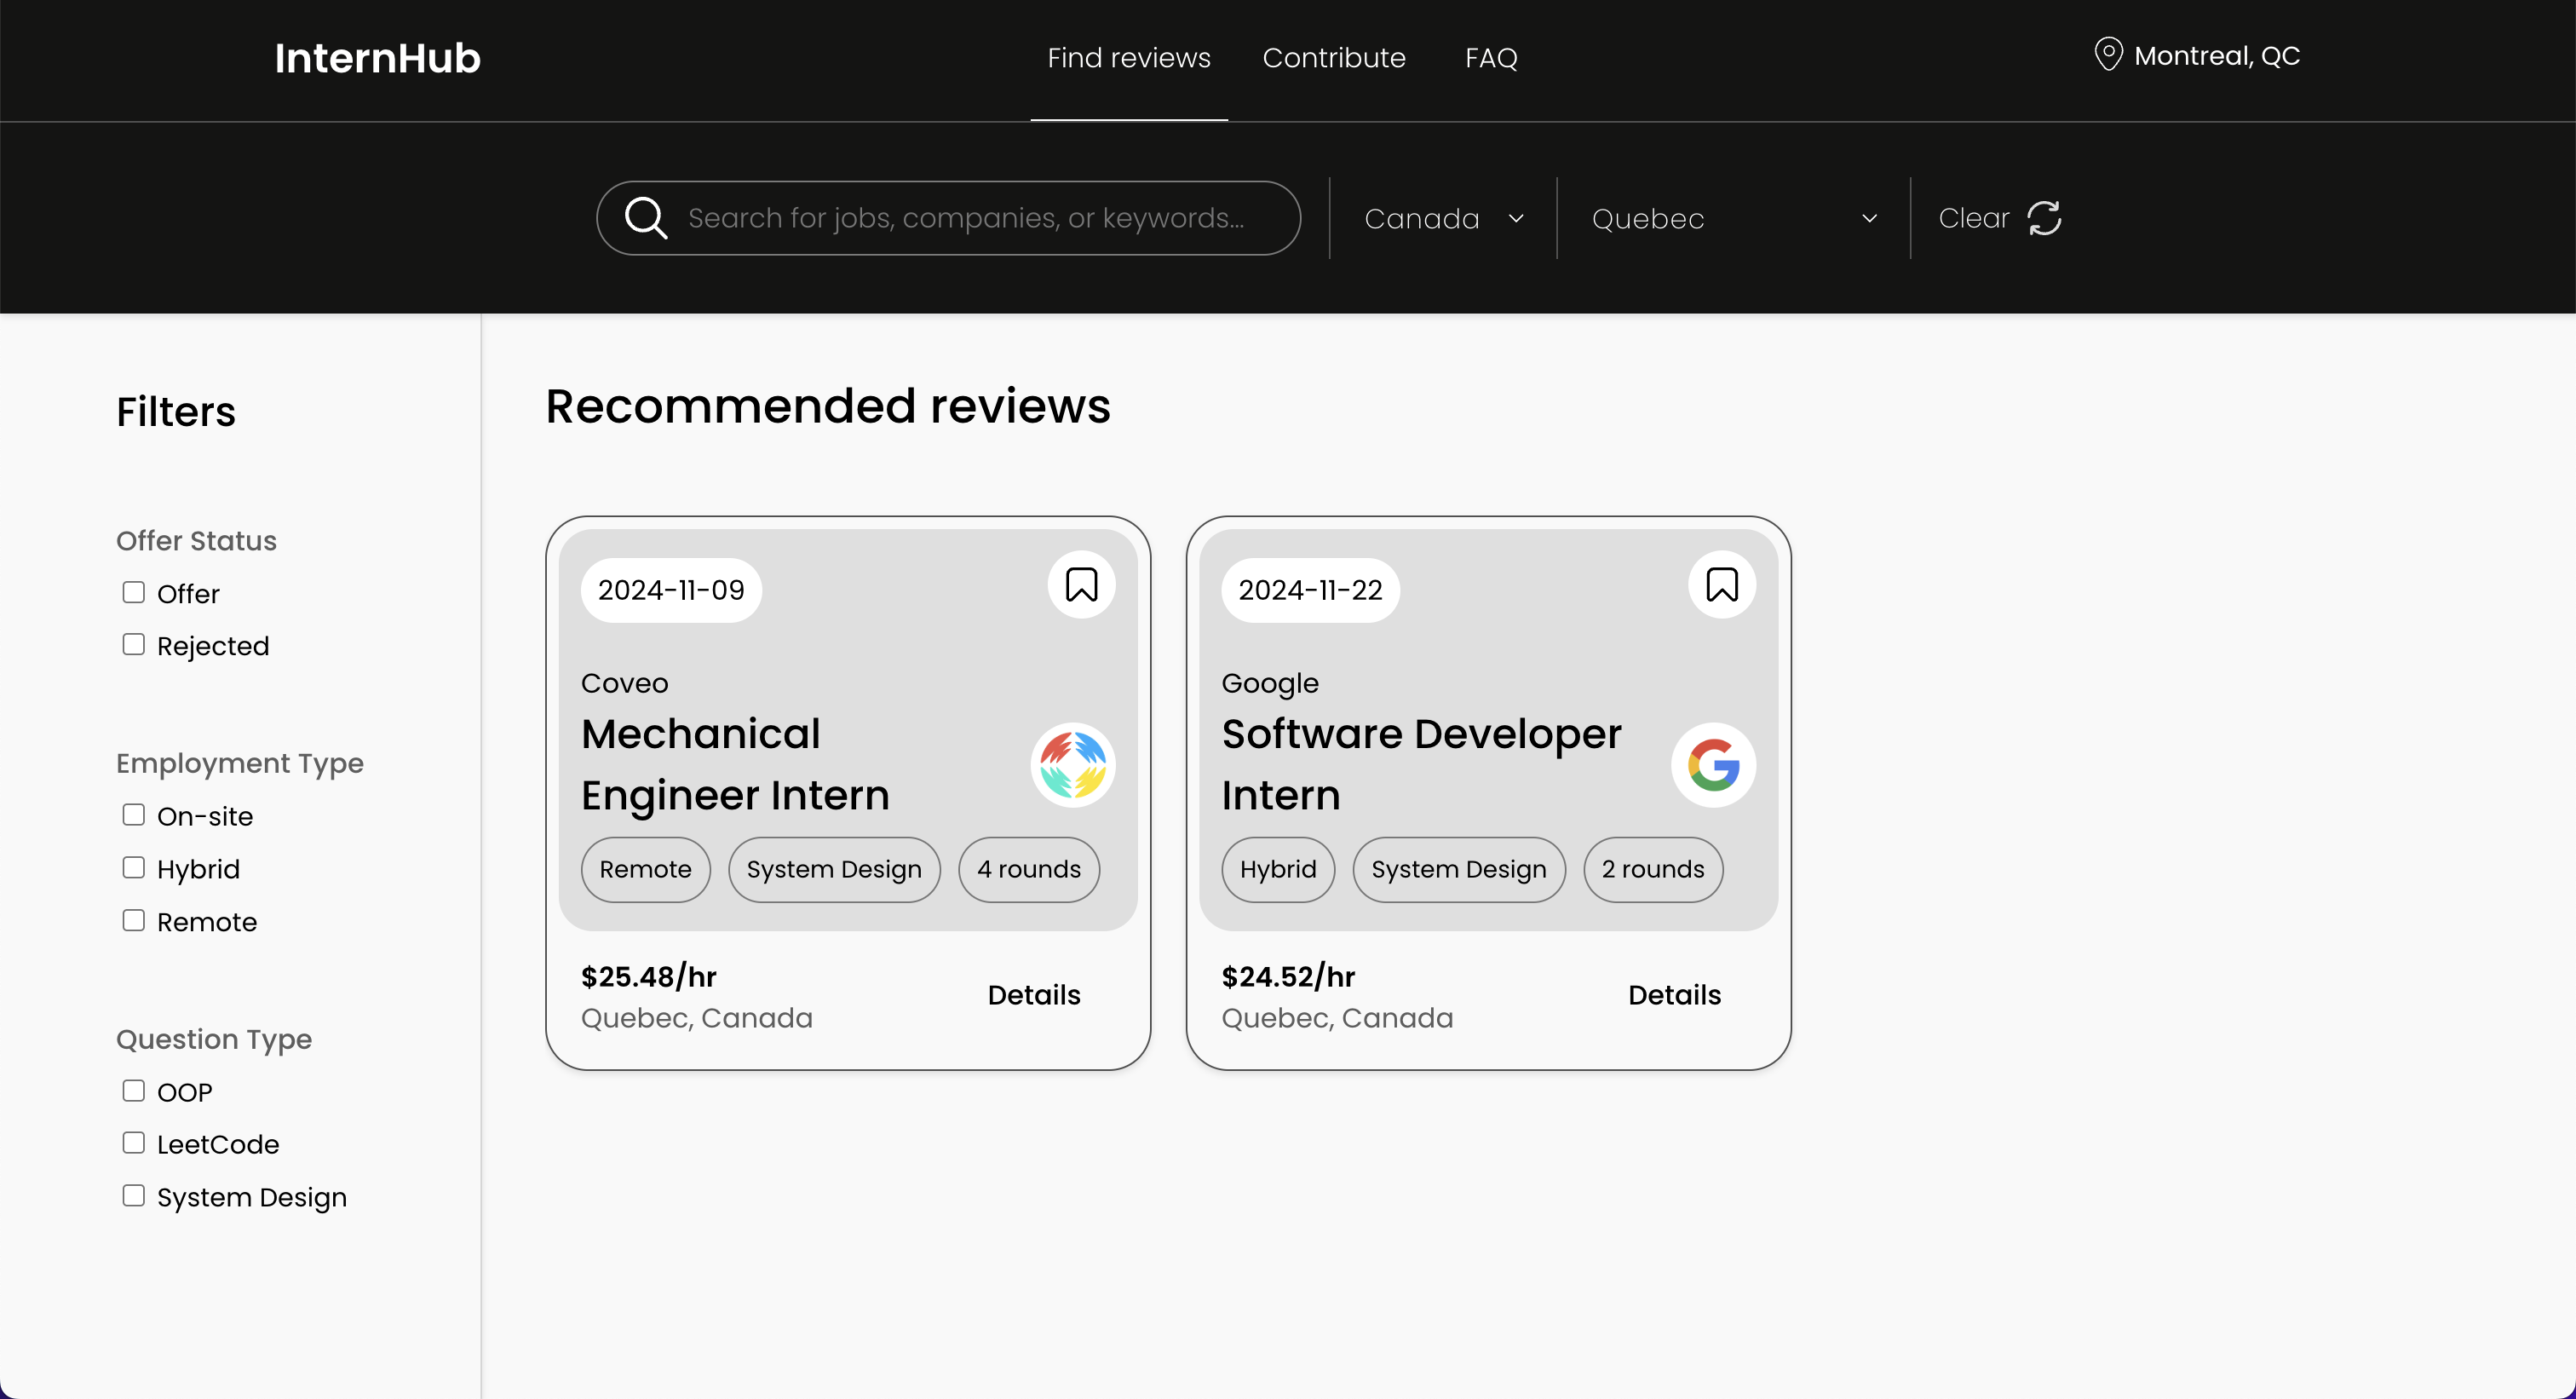Click the Google company logo
The height and width of the screenshot is (1399, 2576).
pos(1713,765)
